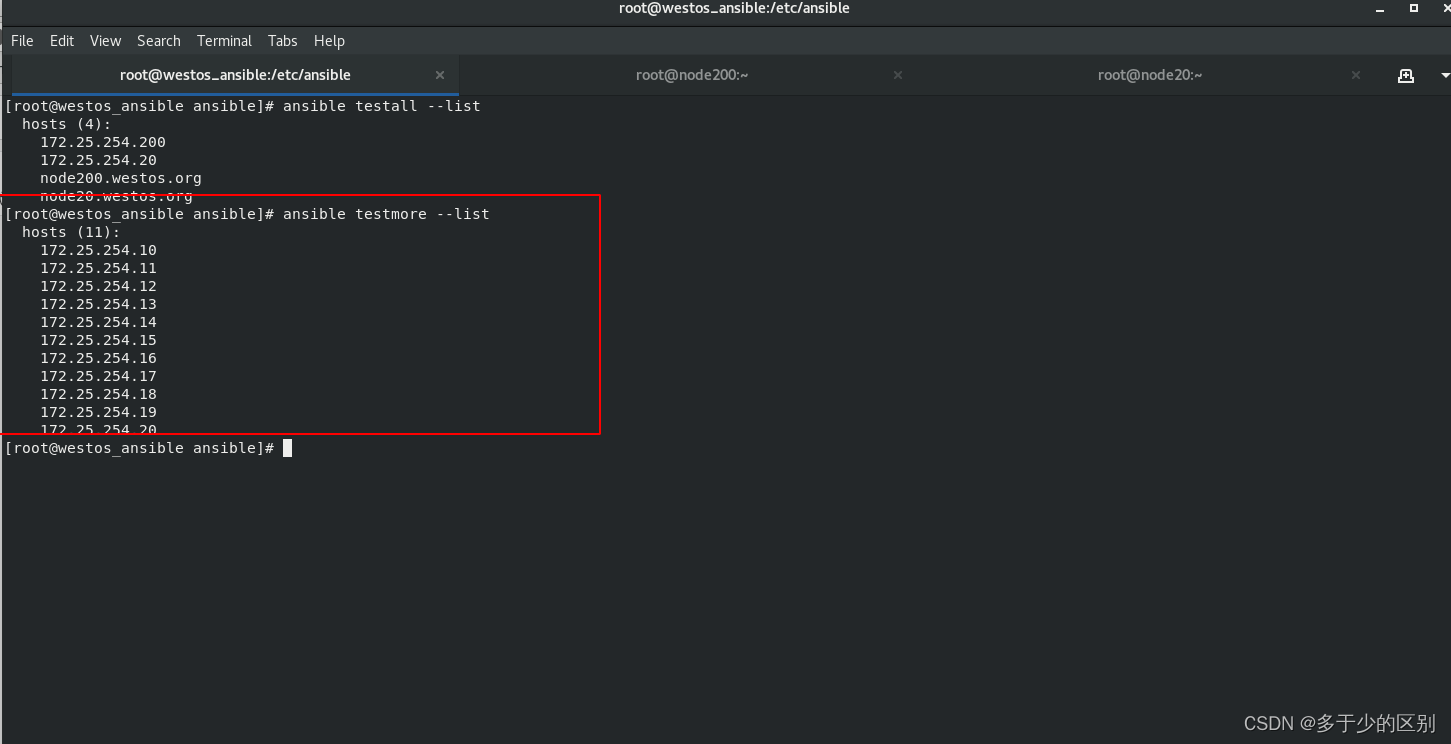
Task: Open the Terminal menu
Action: click(224, 41)
